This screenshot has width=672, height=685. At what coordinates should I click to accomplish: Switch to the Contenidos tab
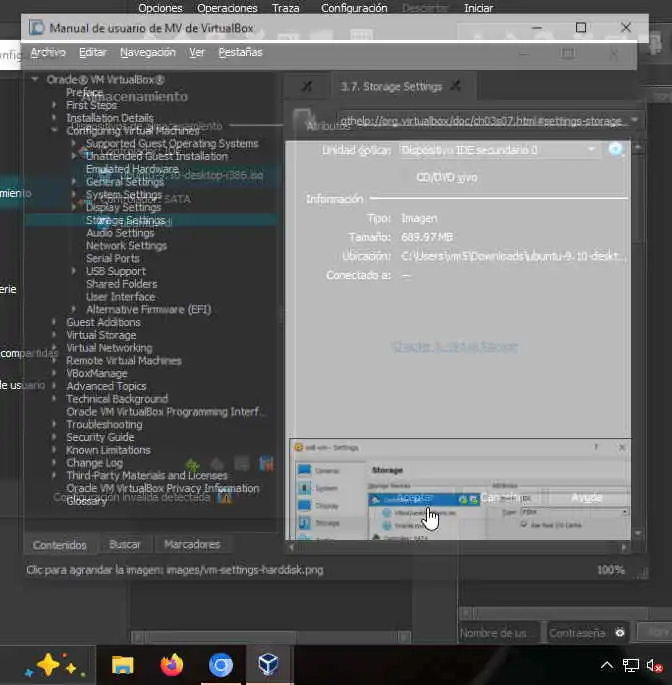[x=60, y=545]
